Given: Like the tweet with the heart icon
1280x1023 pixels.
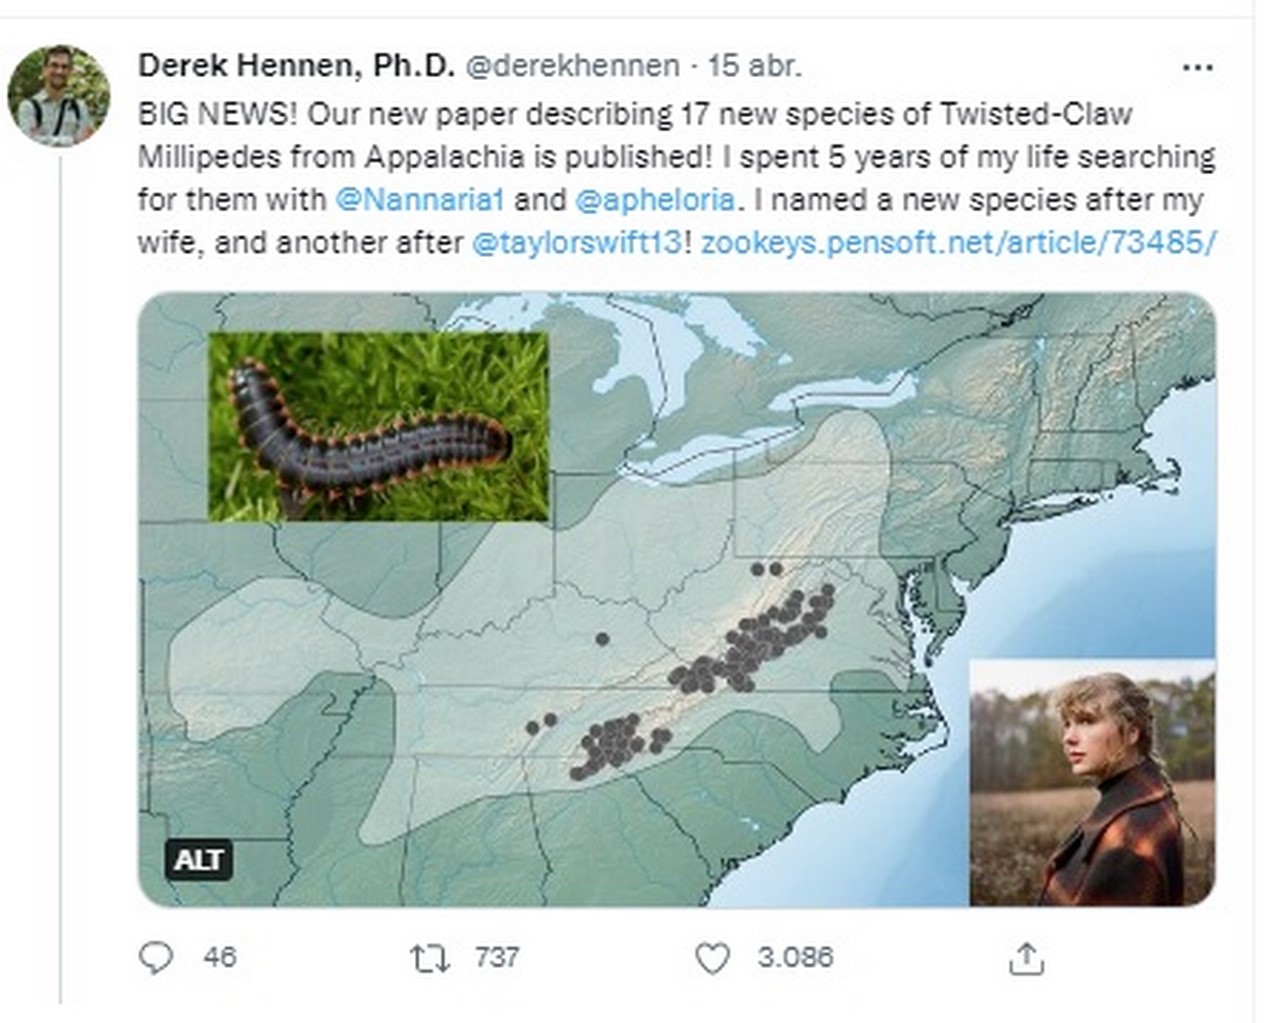Looking at the screenshot, I should pos(712,959).
